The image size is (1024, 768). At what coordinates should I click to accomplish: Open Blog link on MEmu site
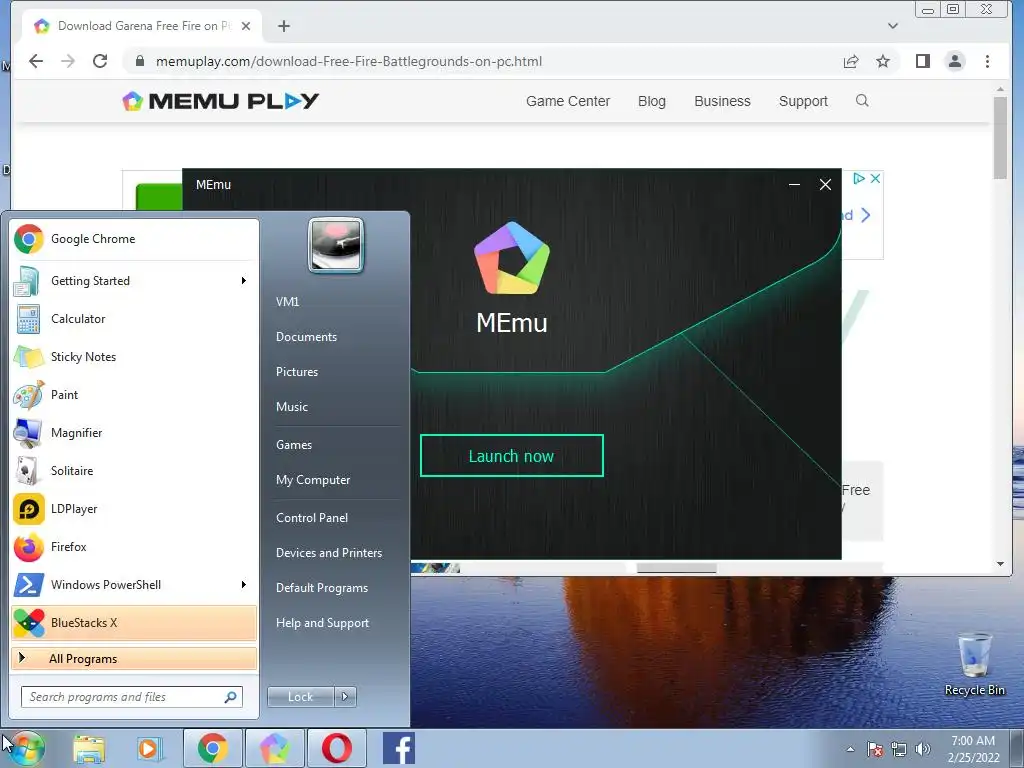pyautogui.click(x=652, y=101)
